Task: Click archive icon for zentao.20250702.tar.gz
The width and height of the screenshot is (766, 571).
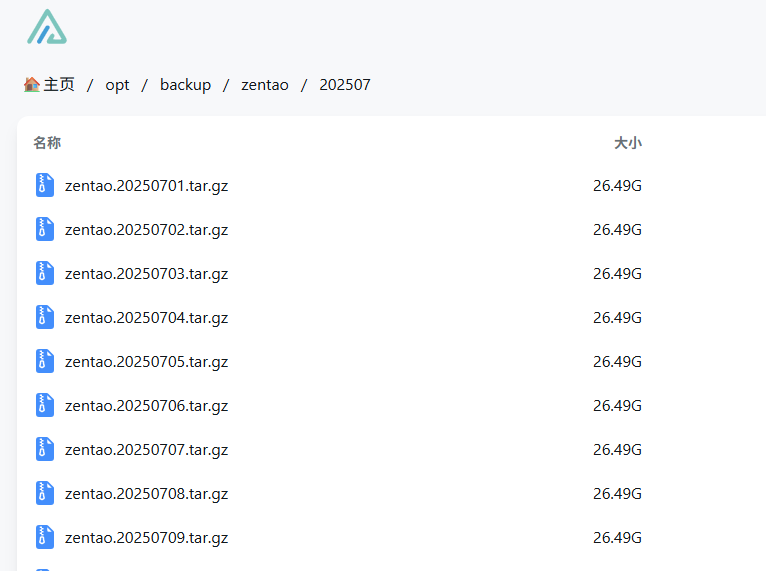Action: click(x=44, y=229)
